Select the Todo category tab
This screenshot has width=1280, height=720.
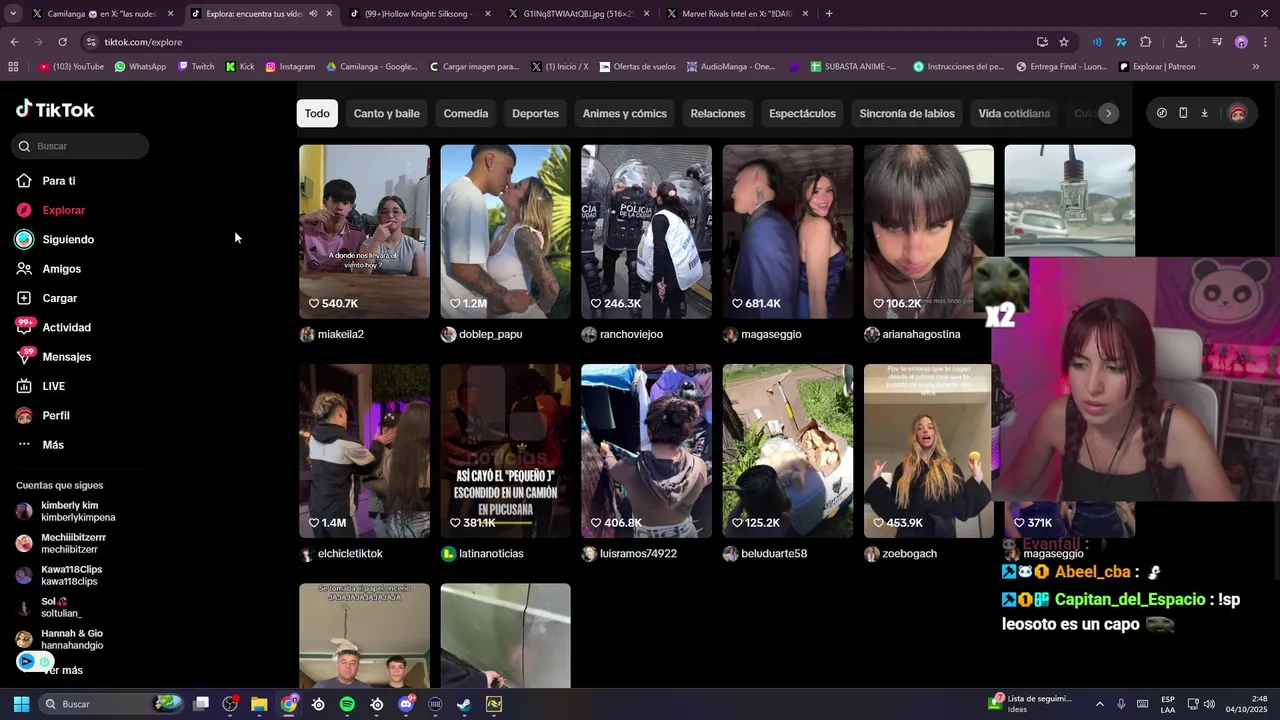coord(317,113)
